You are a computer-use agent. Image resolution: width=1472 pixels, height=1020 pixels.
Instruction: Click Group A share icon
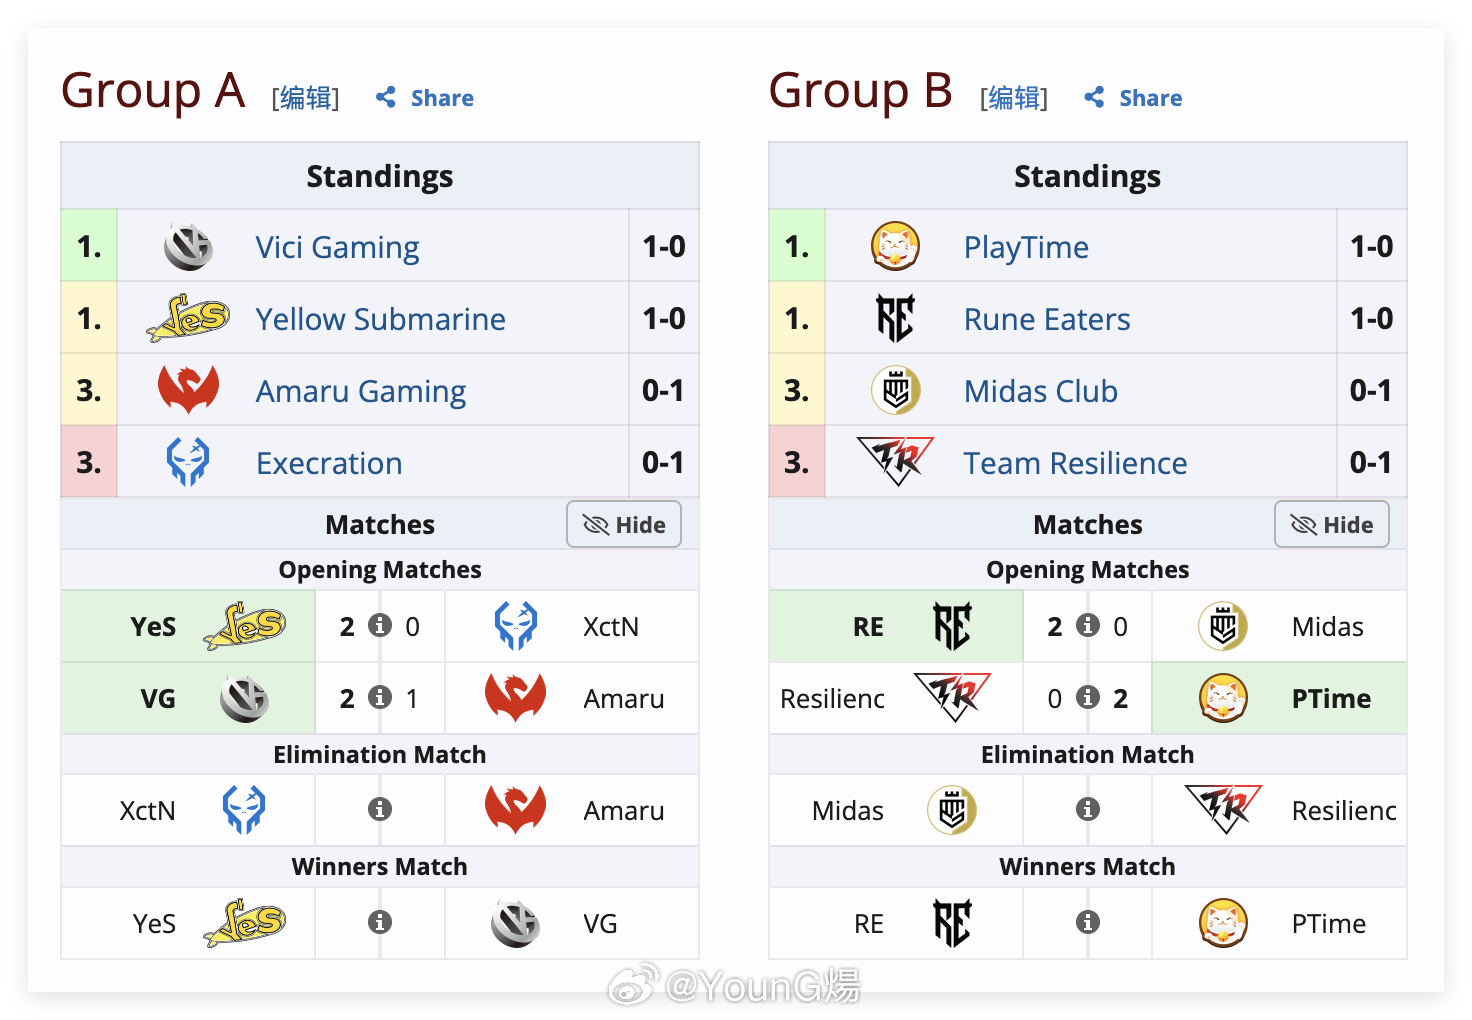pyautogui.click(x=386, y=97)
